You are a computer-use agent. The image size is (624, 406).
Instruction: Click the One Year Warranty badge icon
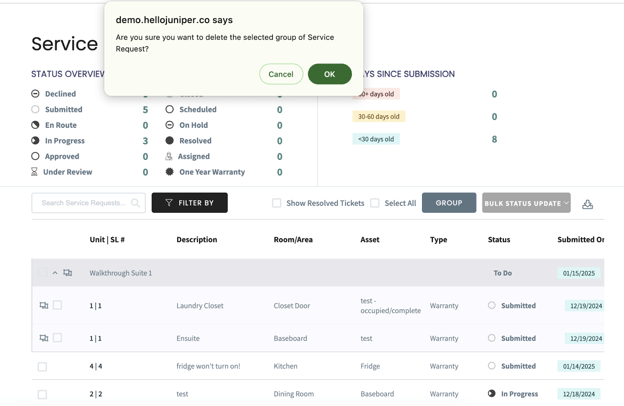click(170, 172)
